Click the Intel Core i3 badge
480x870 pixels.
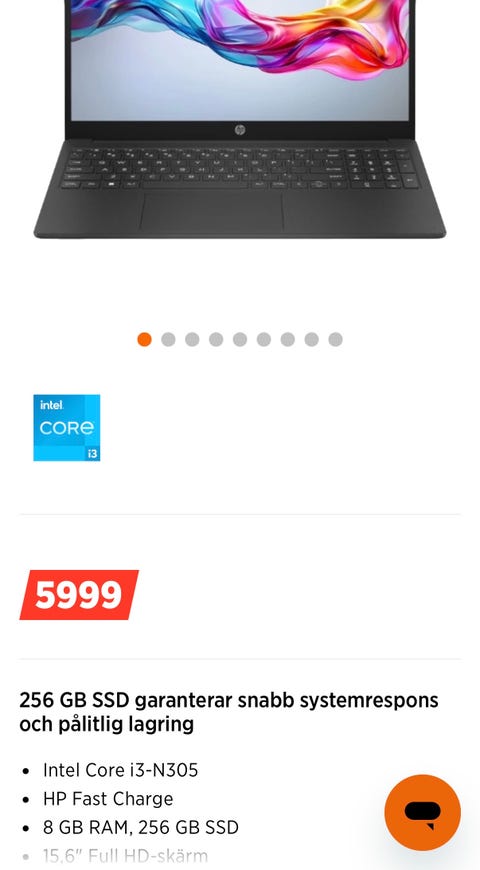[67, 428]
